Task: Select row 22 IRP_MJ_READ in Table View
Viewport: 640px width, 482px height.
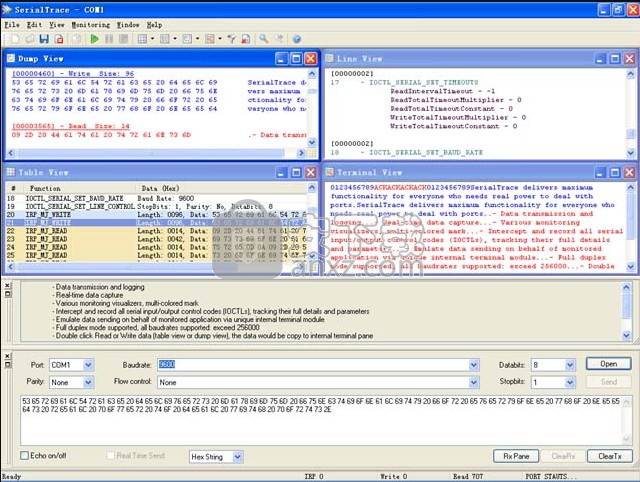Action: click(x=156, y=231)
